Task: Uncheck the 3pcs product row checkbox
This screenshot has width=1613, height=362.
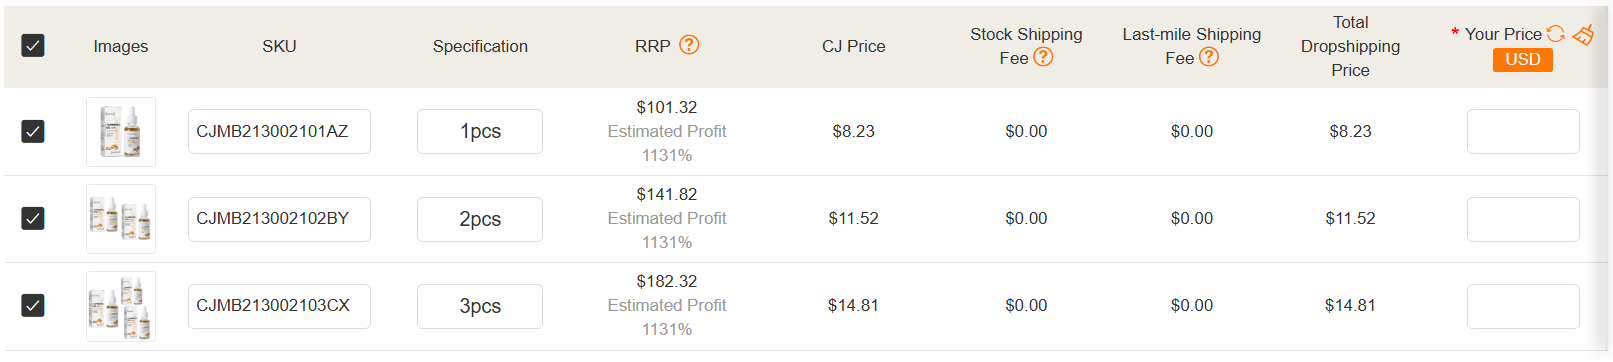Action: (x=33, y=305)
